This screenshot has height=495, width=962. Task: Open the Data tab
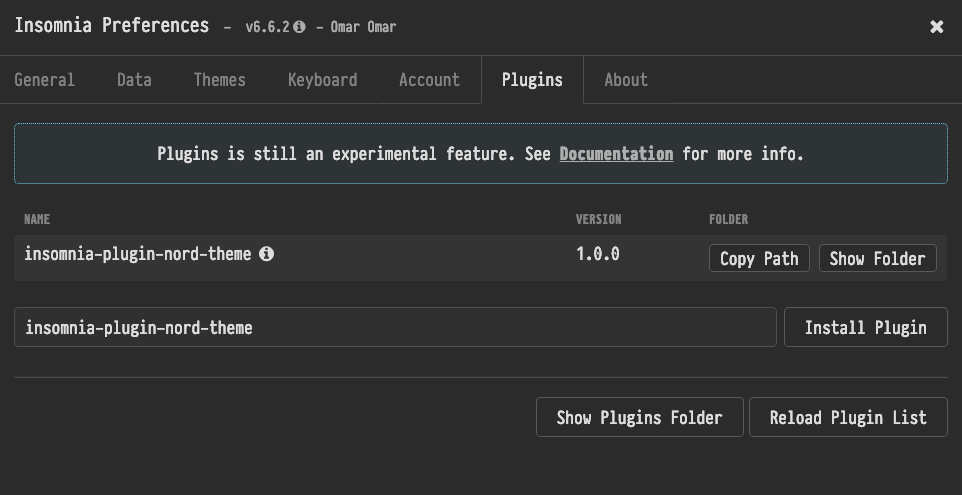tap(134, 80)
